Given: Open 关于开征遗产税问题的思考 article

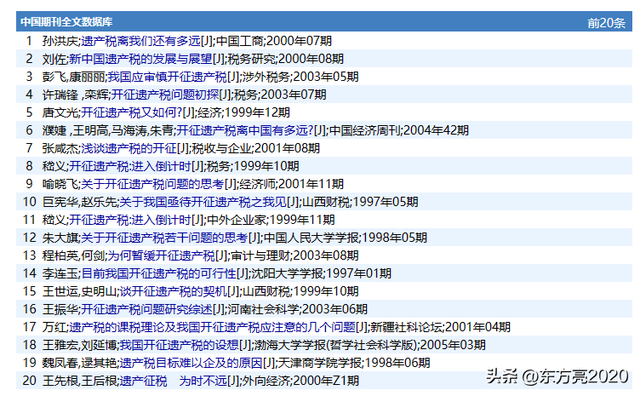Looking at the screenshot, I should click(x=153, y=184).
